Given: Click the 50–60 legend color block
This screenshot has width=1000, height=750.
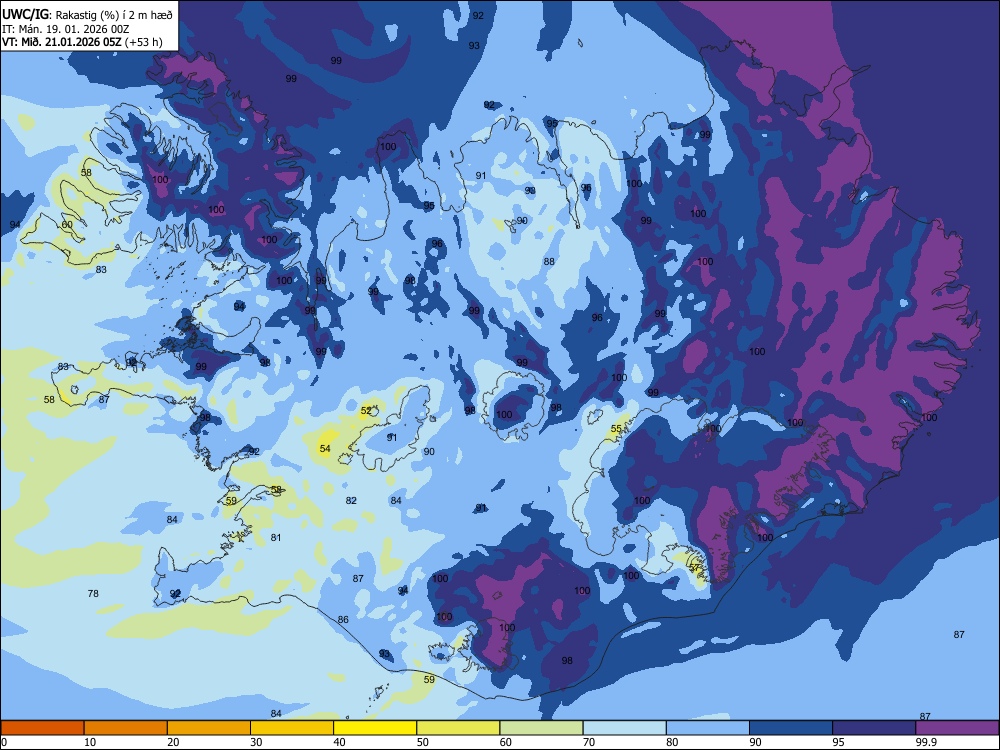Looking at the screenshot, I should [458, 728].
